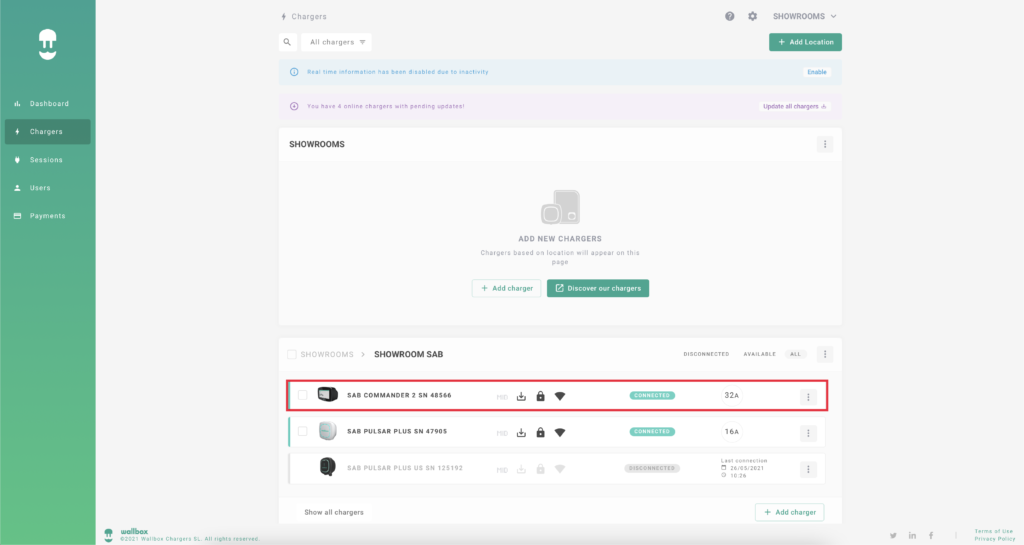Viewport: 1024px width, 545px height.
Task: Check the SAB Commander 2 checkbox
Action: pyautogui.click(x=302, y=395)
